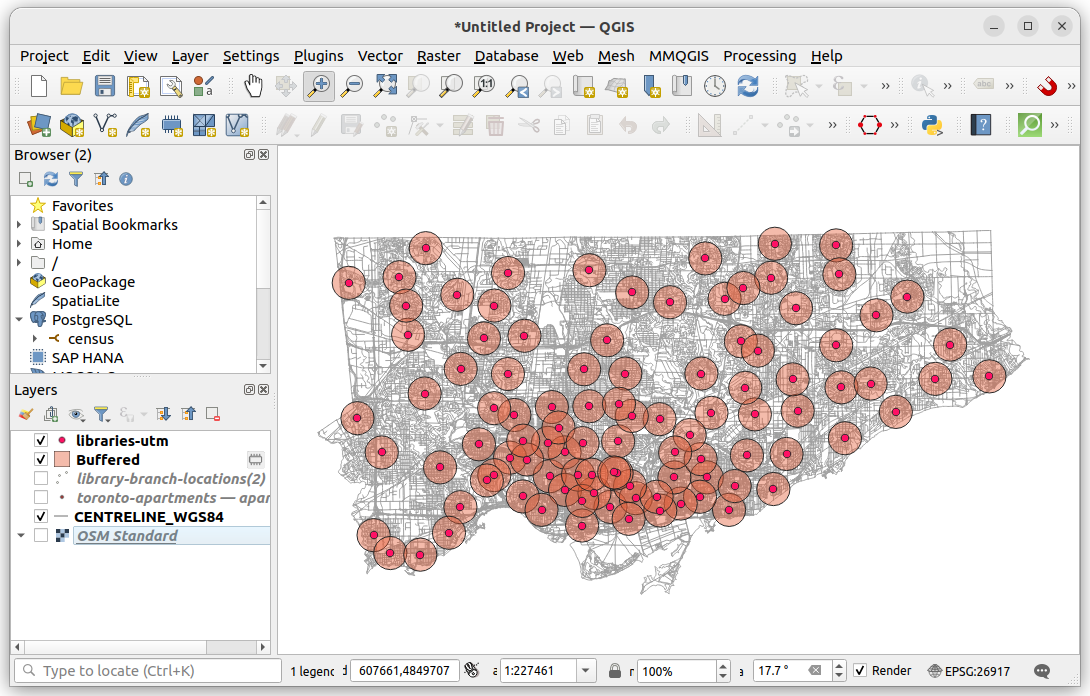
Task: Click the Manage Map Themes button
Action: click(77, 413)
